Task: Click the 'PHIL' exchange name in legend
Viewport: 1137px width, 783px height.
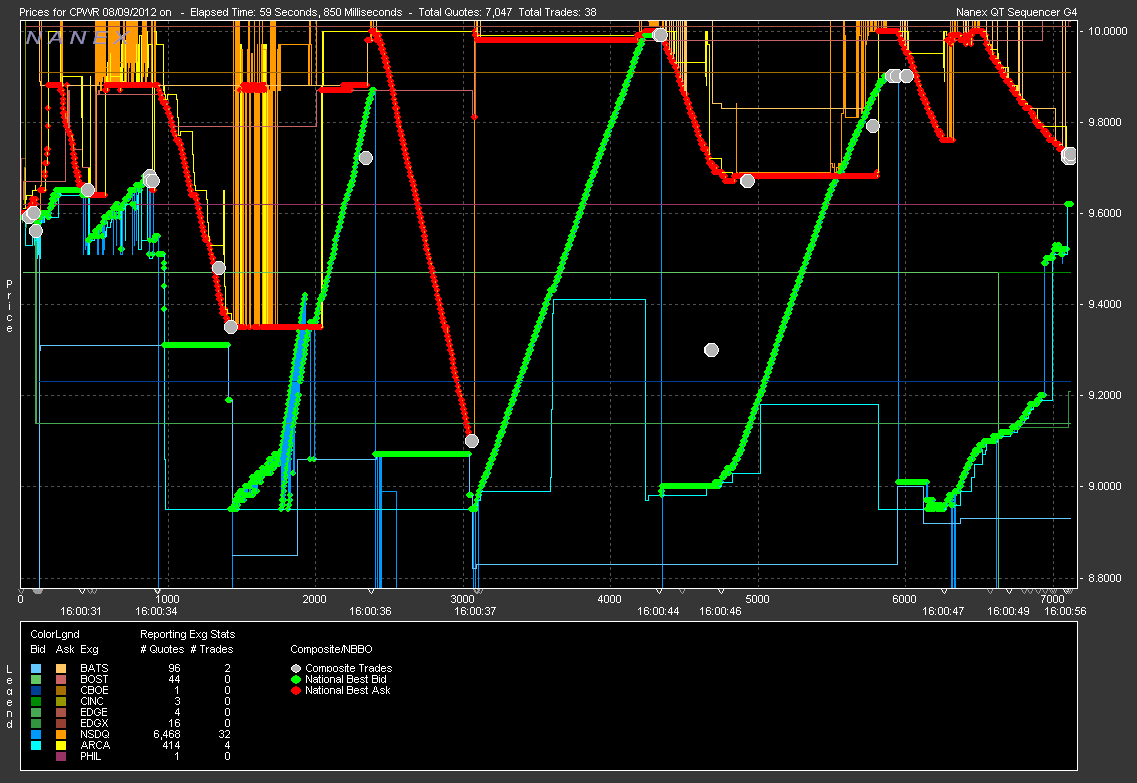Action: pyautogui.click(x=91, y=756)
